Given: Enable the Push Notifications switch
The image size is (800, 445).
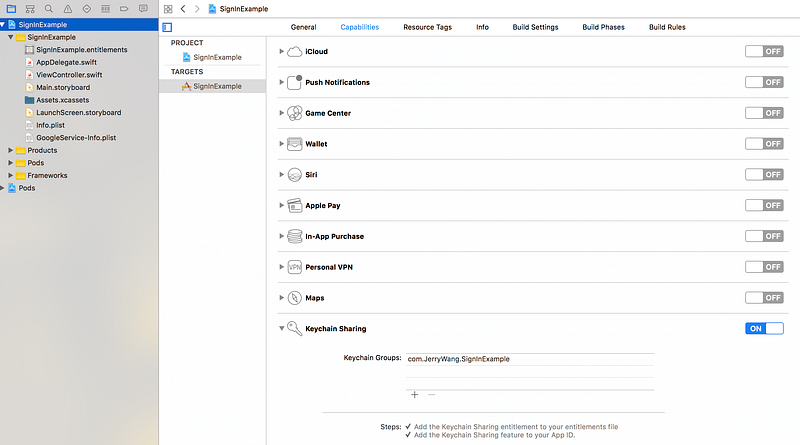Looking at the screenshot, I should click(764, 82).
